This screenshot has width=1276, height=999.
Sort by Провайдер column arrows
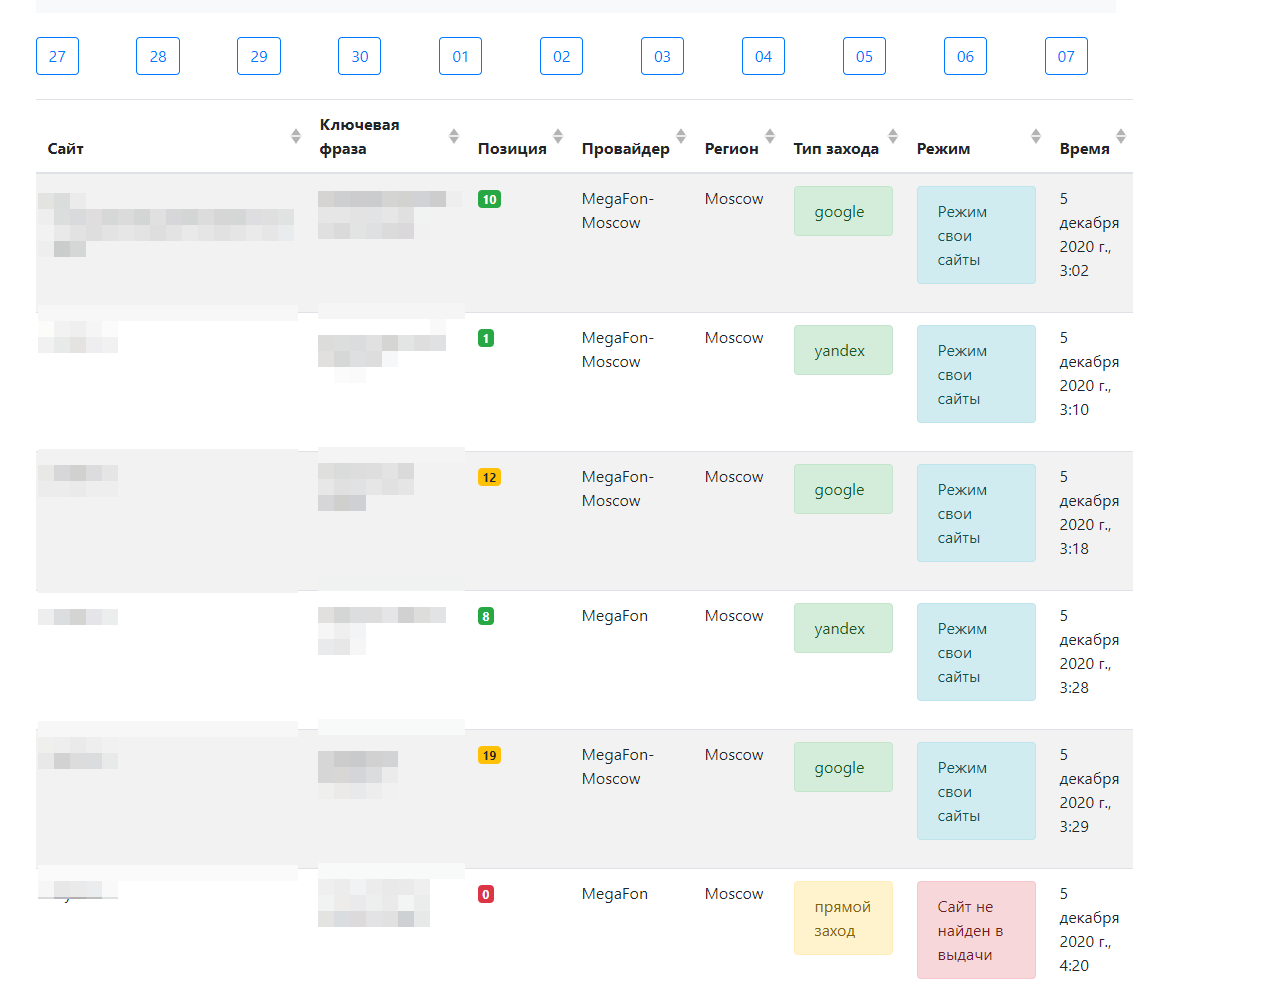coord(681,136)
